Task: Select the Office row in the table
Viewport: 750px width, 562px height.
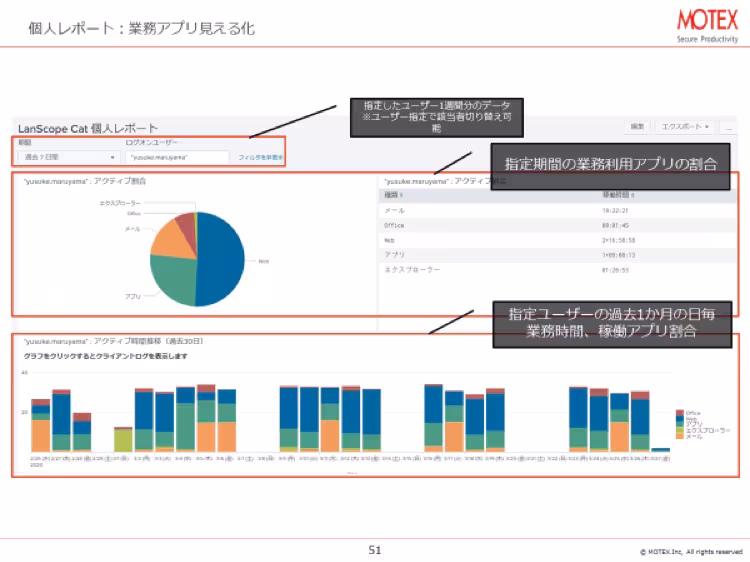Action: tap(558, 225)
